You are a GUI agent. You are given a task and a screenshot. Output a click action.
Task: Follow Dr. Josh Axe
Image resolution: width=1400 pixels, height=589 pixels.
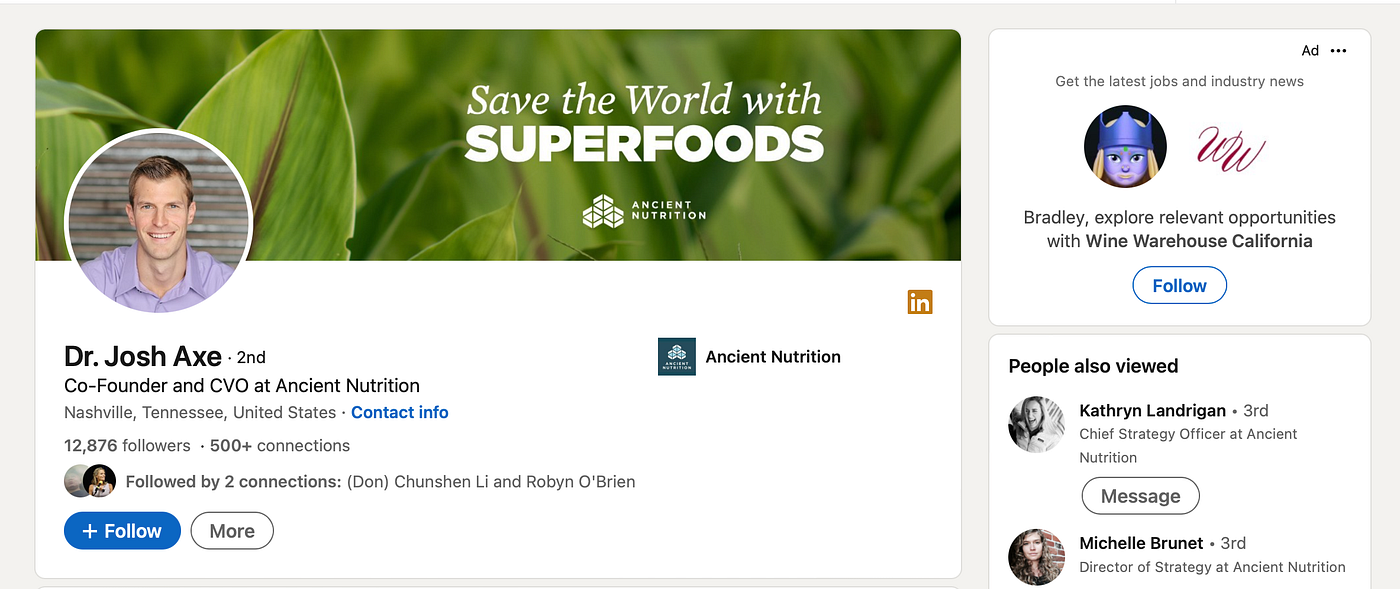pos(122,531)
